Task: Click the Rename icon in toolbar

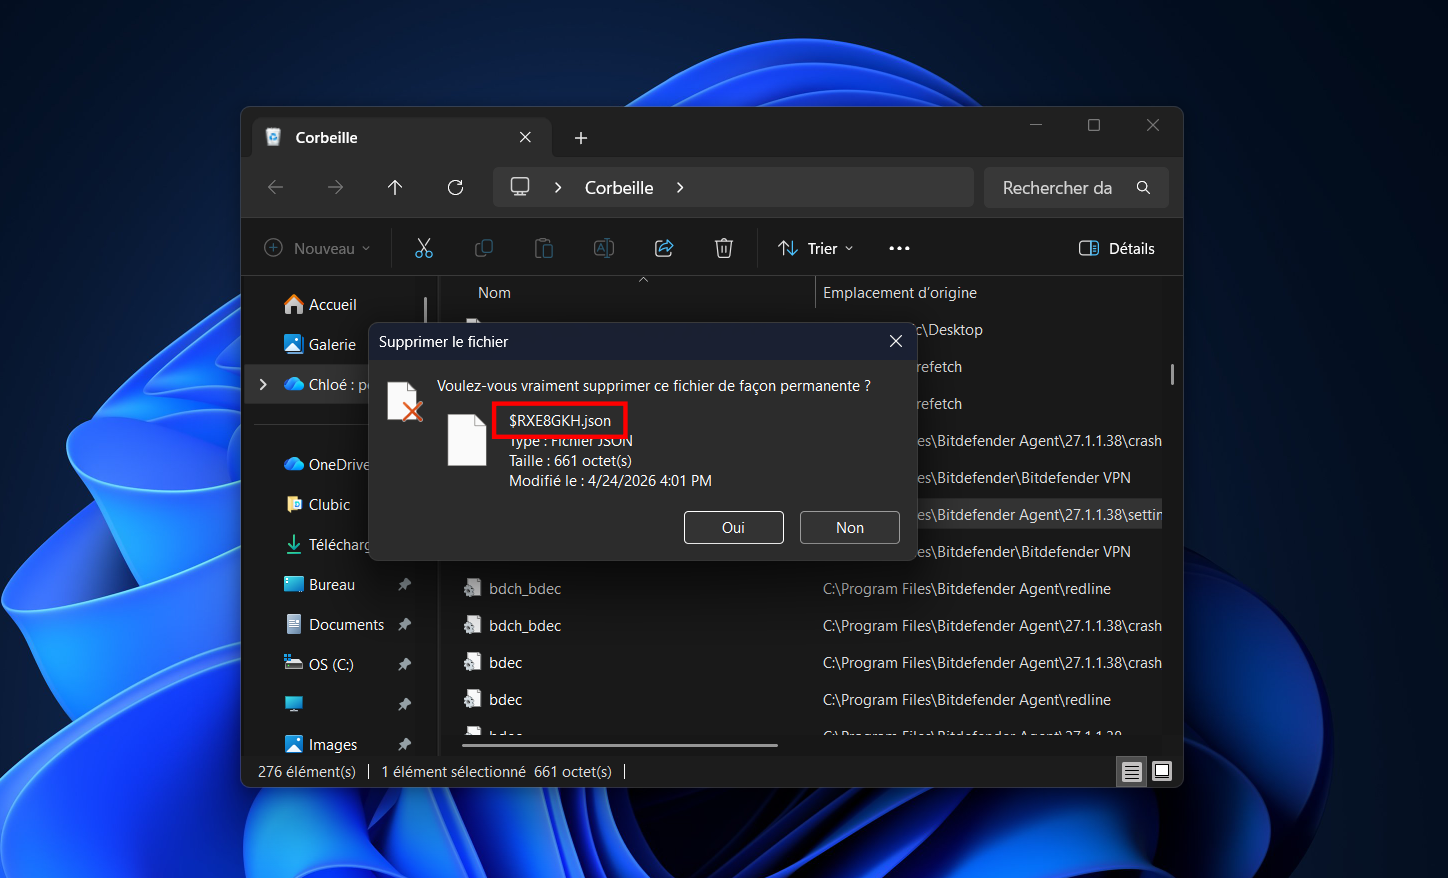Action: 604,248
